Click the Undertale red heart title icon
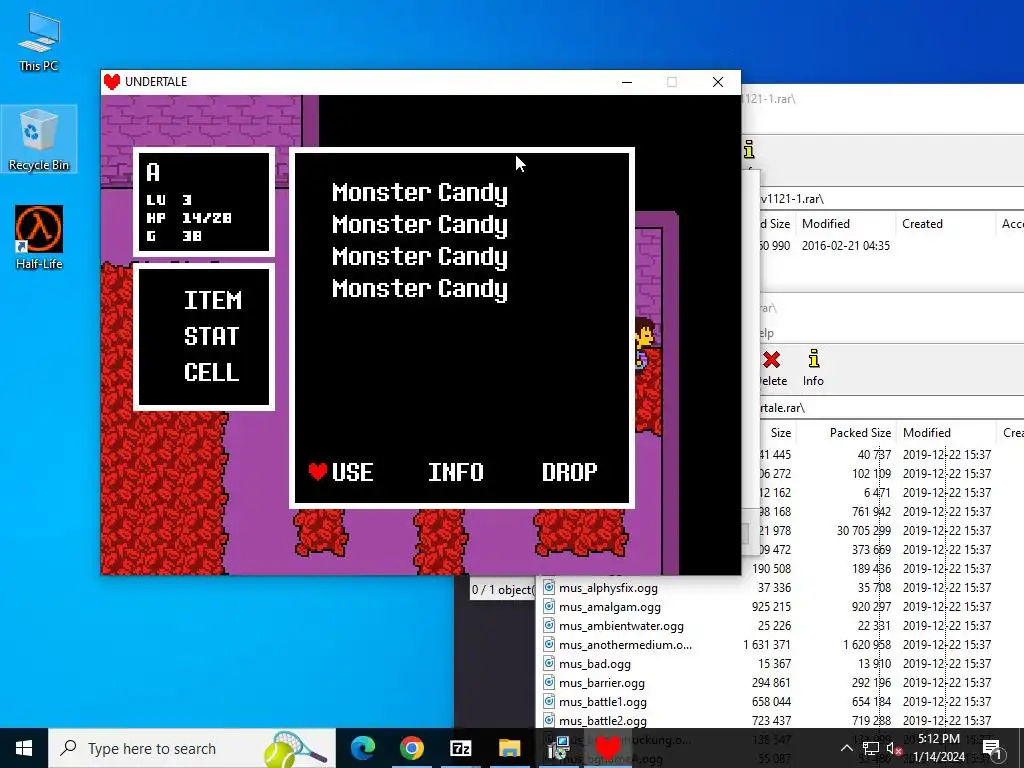The image size is (1024, 768). (x=112, y=82)
